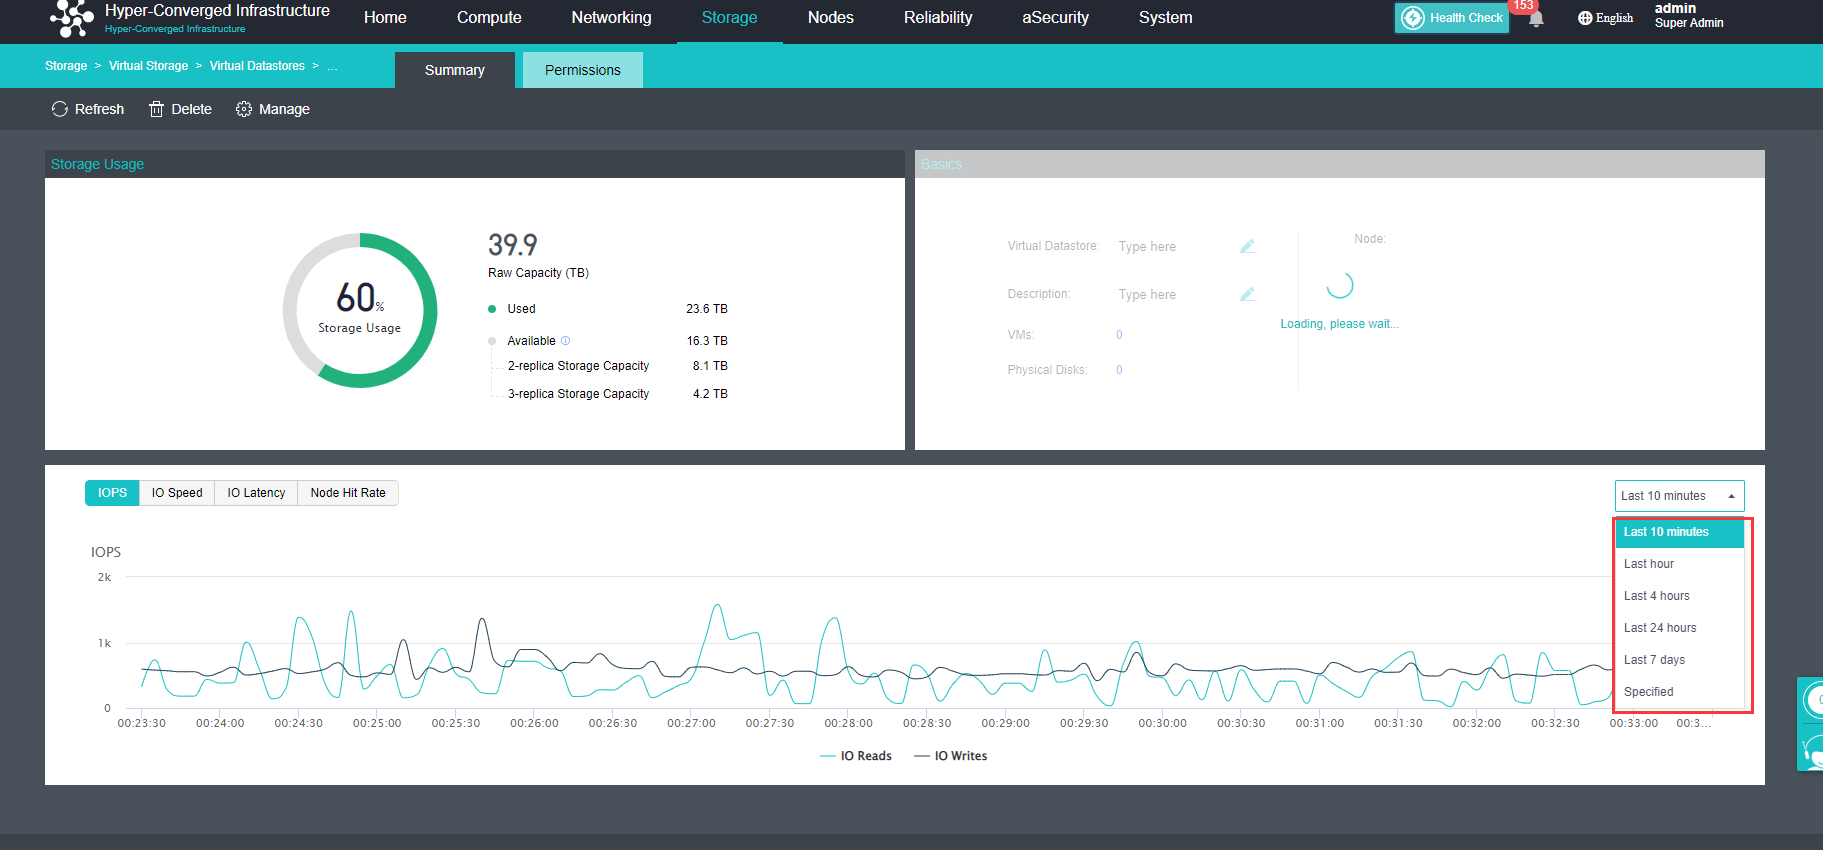The image size is (1823, 850).
Task: Click the notification bell icon
Action: [x=1536, y=19]
